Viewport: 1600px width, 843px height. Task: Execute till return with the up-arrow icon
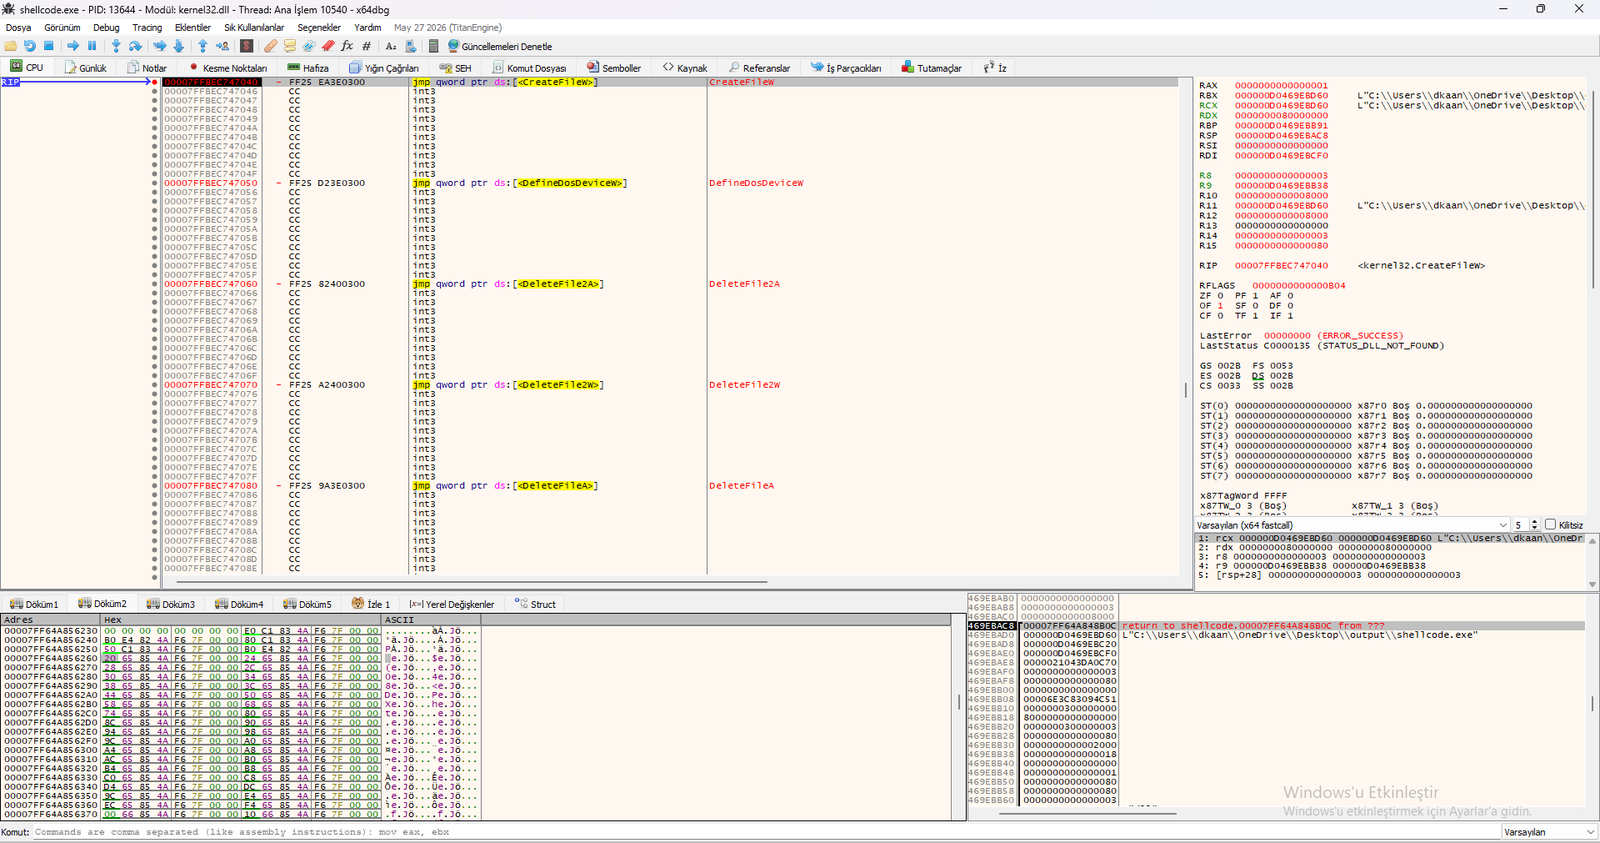[203, 46]
